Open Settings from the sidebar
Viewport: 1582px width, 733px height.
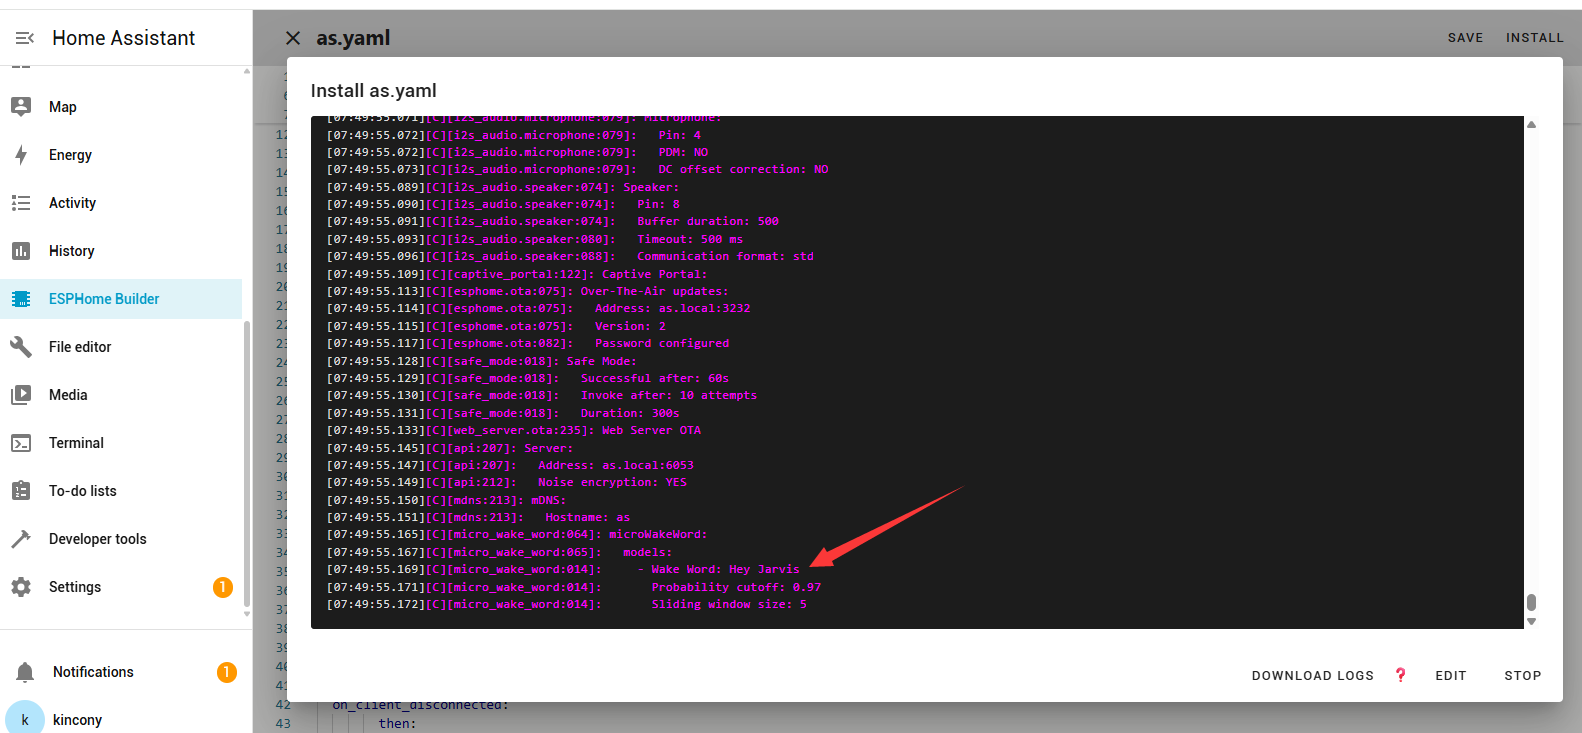click(x=75, y=587)
